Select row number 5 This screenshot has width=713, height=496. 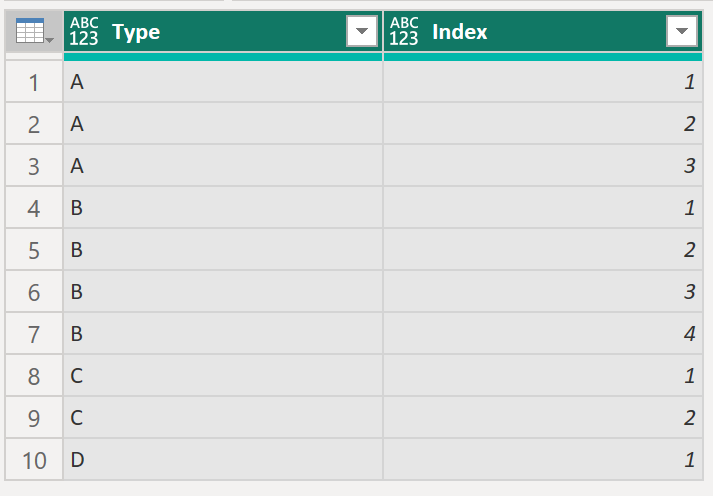[x=34, y=250]
